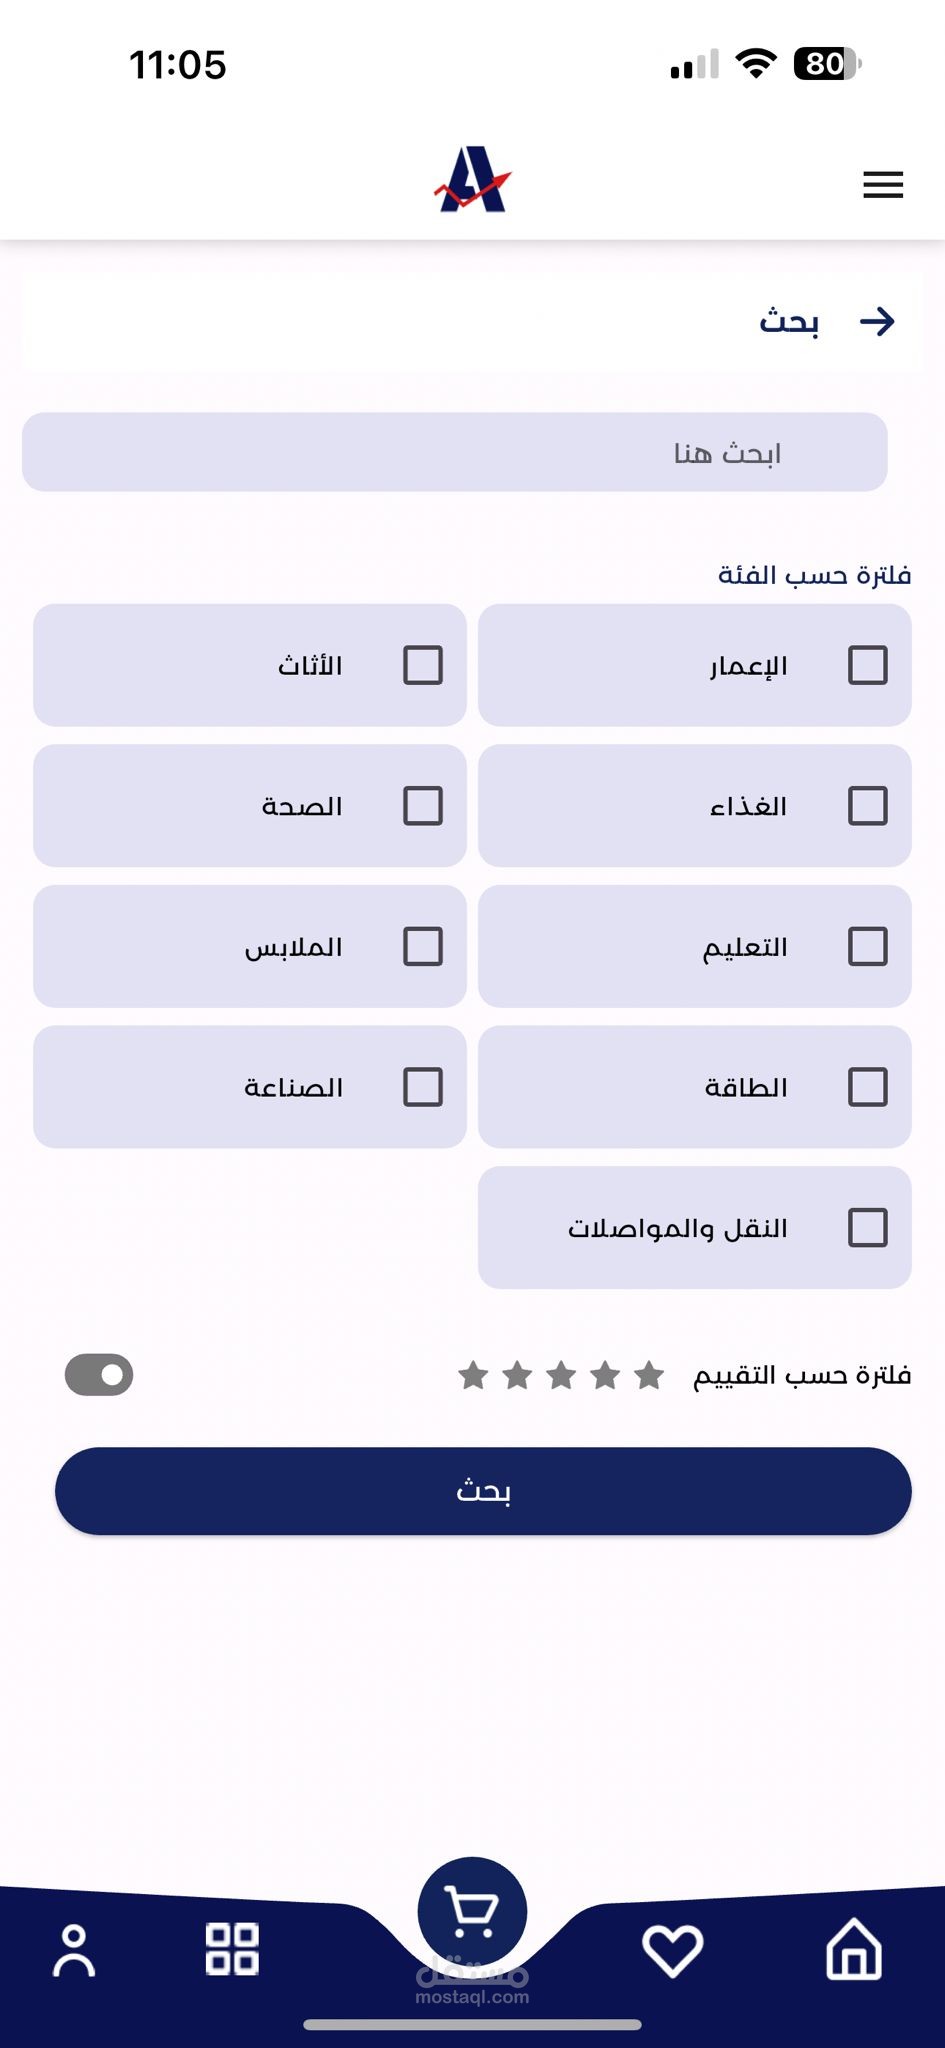Select the leftmost rating star

point(473,1376)
